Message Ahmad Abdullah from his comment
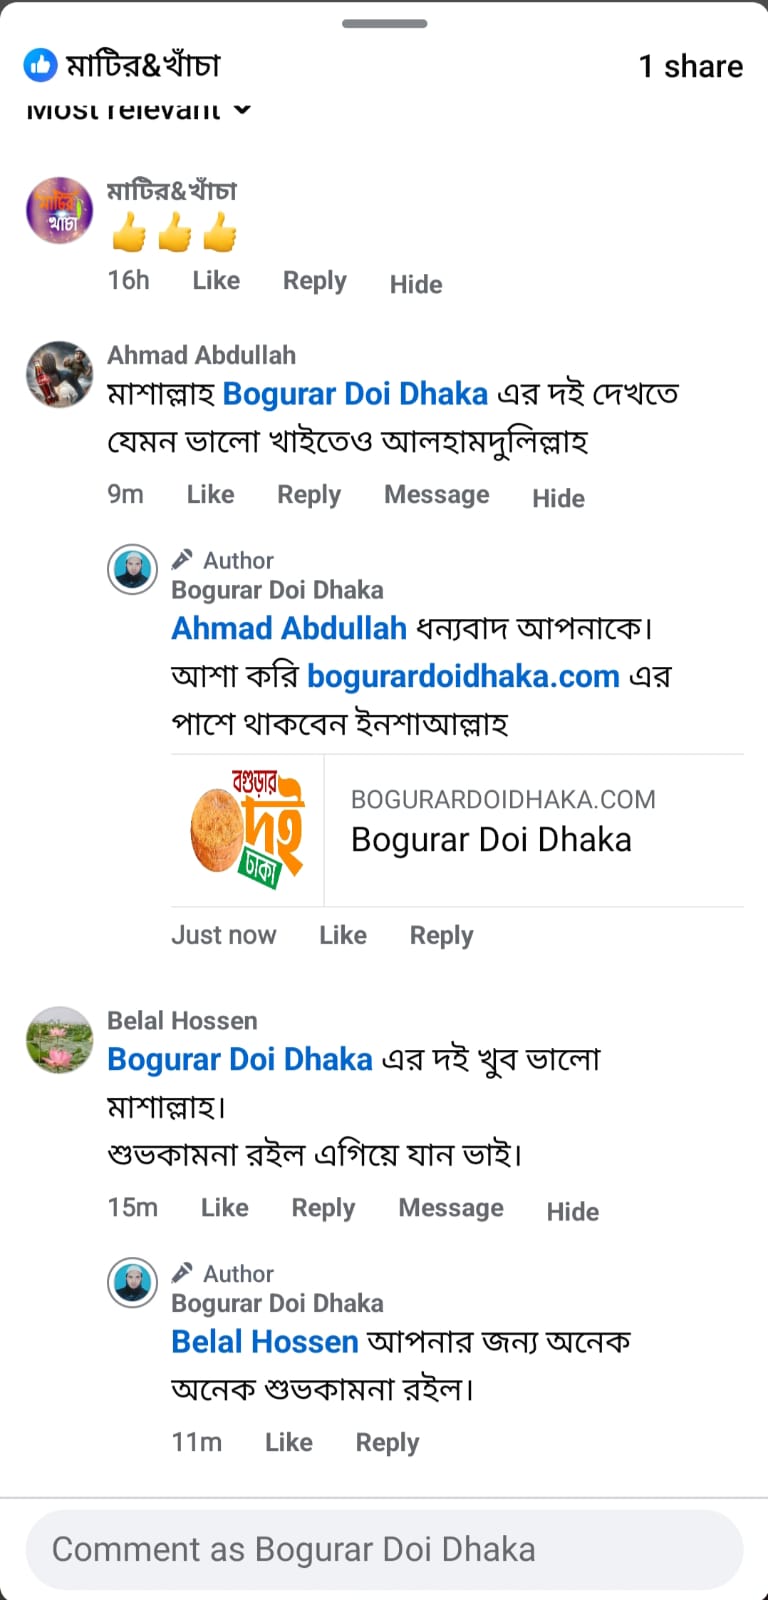Screen dimensions: 768x1600 436,495
